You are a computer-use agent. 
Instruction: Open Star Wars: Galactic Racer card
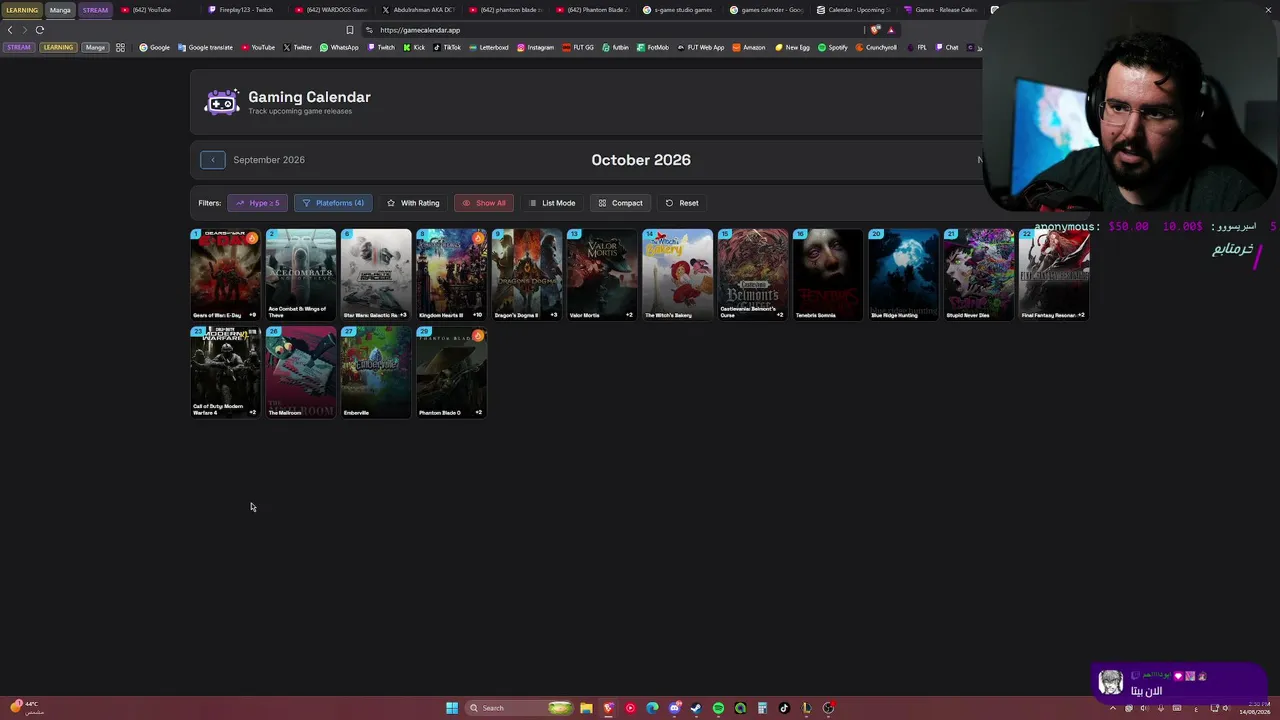pyautogui.click(x=376, y=275)
